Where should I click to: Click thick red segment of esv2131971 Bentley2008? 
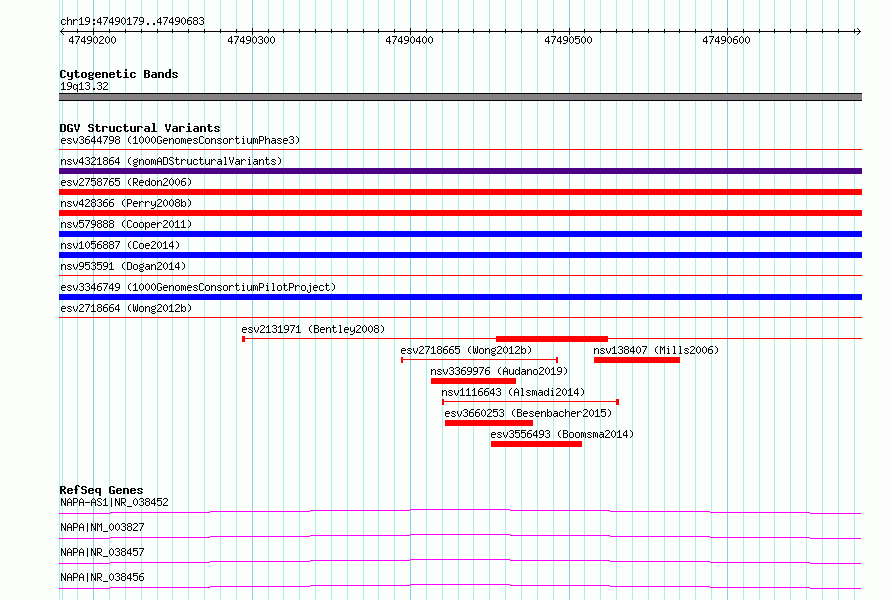click(552, 339)
